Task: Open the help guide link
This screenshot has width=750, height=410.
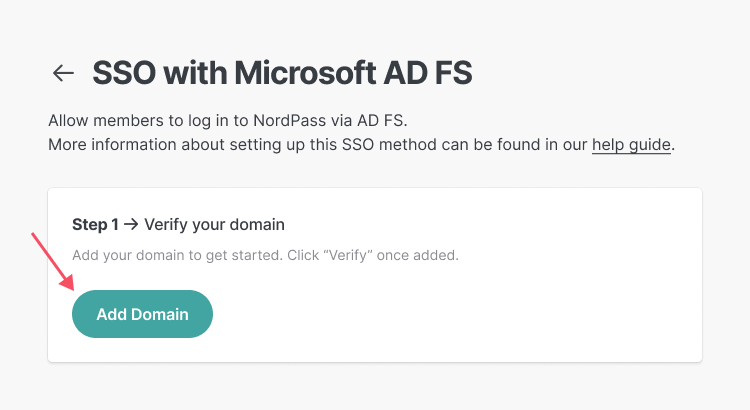Action: [x=631, y=144]
